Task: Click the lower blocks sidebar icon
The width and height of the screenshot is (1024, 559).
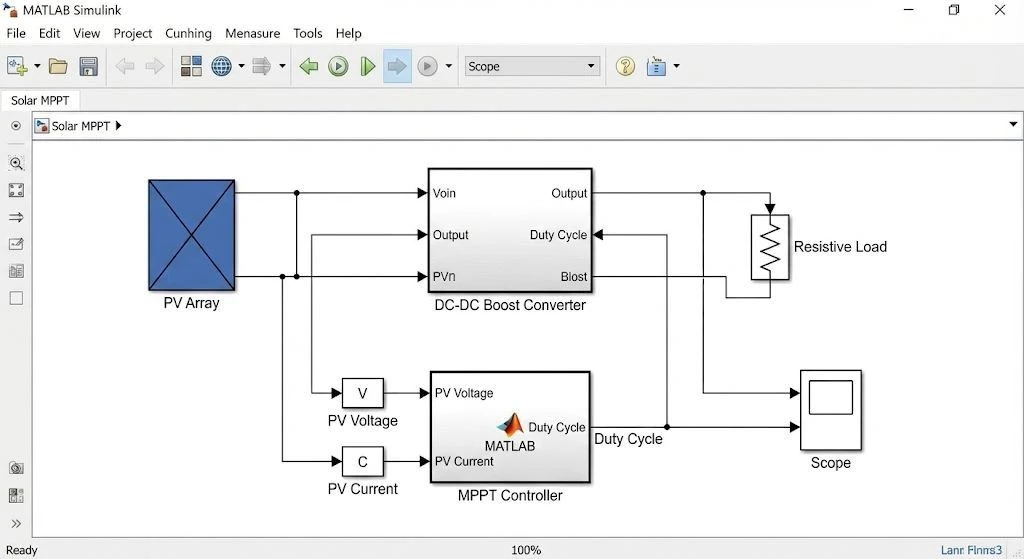Action: (x=16, y=496)
